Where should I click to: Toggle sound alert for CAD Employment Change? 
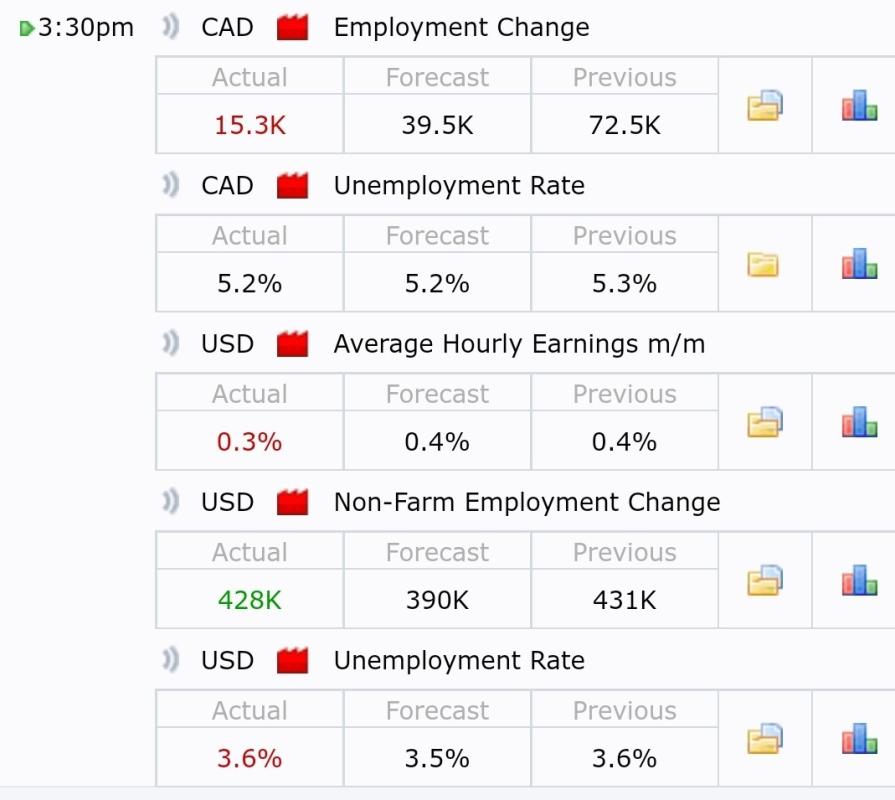(171, 28)
